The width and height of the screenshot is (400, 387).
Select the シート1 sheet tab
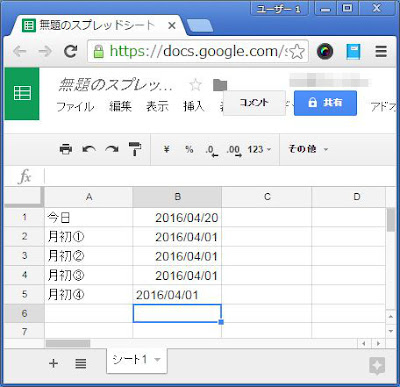pyautogui.click(x=137, y=360)
